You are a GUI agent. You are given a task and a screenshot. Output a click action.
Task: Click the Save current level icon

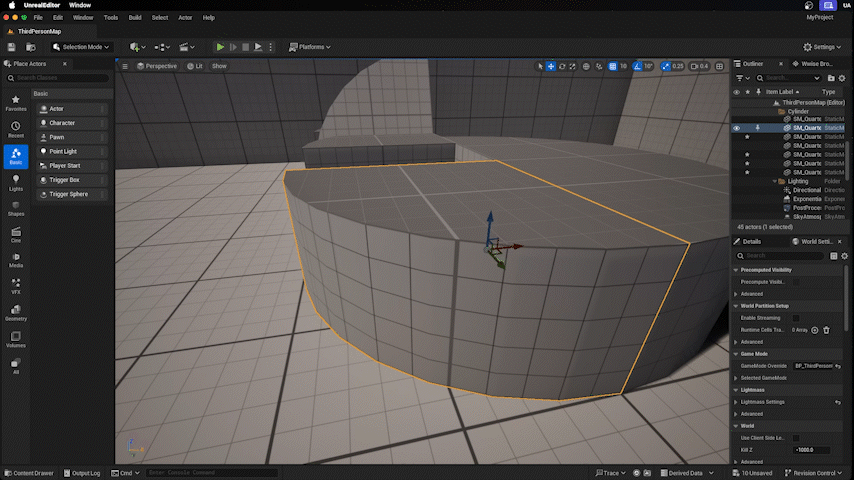point(11,47)
